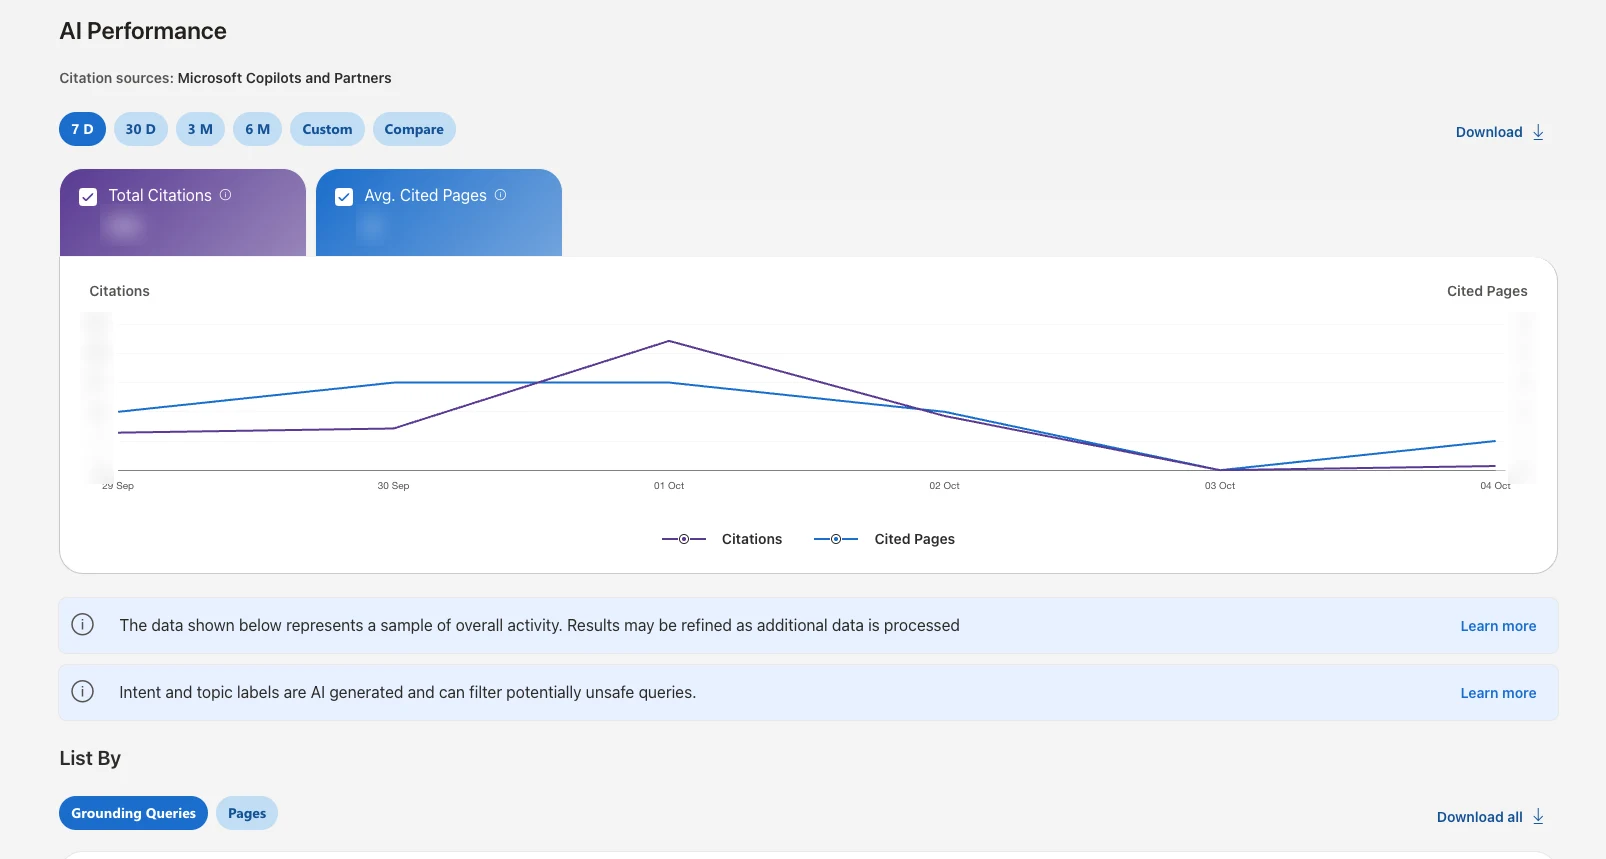Click the info icon next to Total Citations
The height and width of the screenshot is (859, 1606).
tap(225, 195)
